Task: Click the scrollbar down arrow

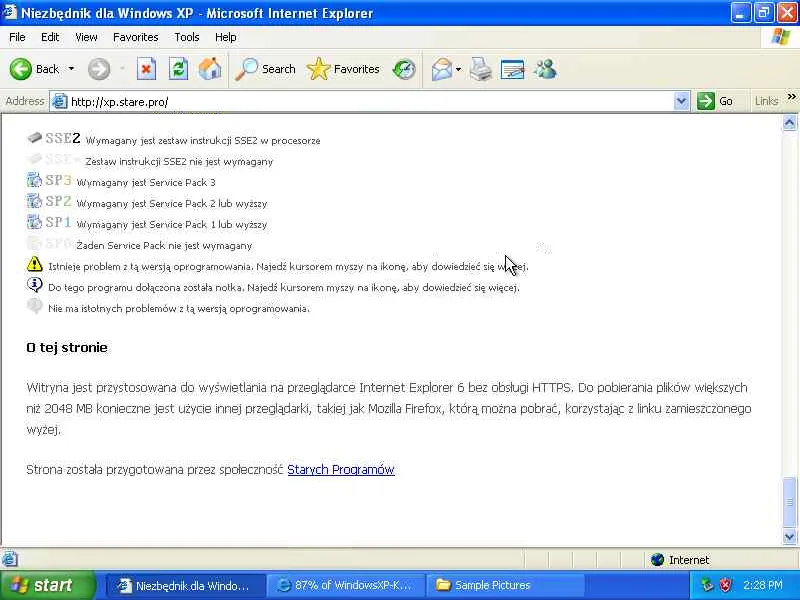Action: (789, 537)
